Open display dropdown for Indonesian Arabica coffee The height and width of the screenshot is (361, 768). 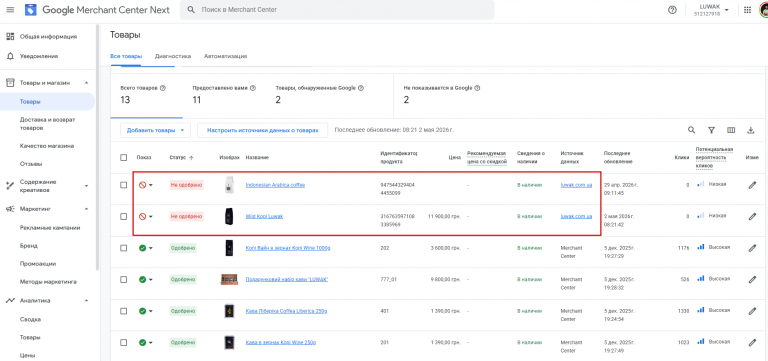(151, 185)
